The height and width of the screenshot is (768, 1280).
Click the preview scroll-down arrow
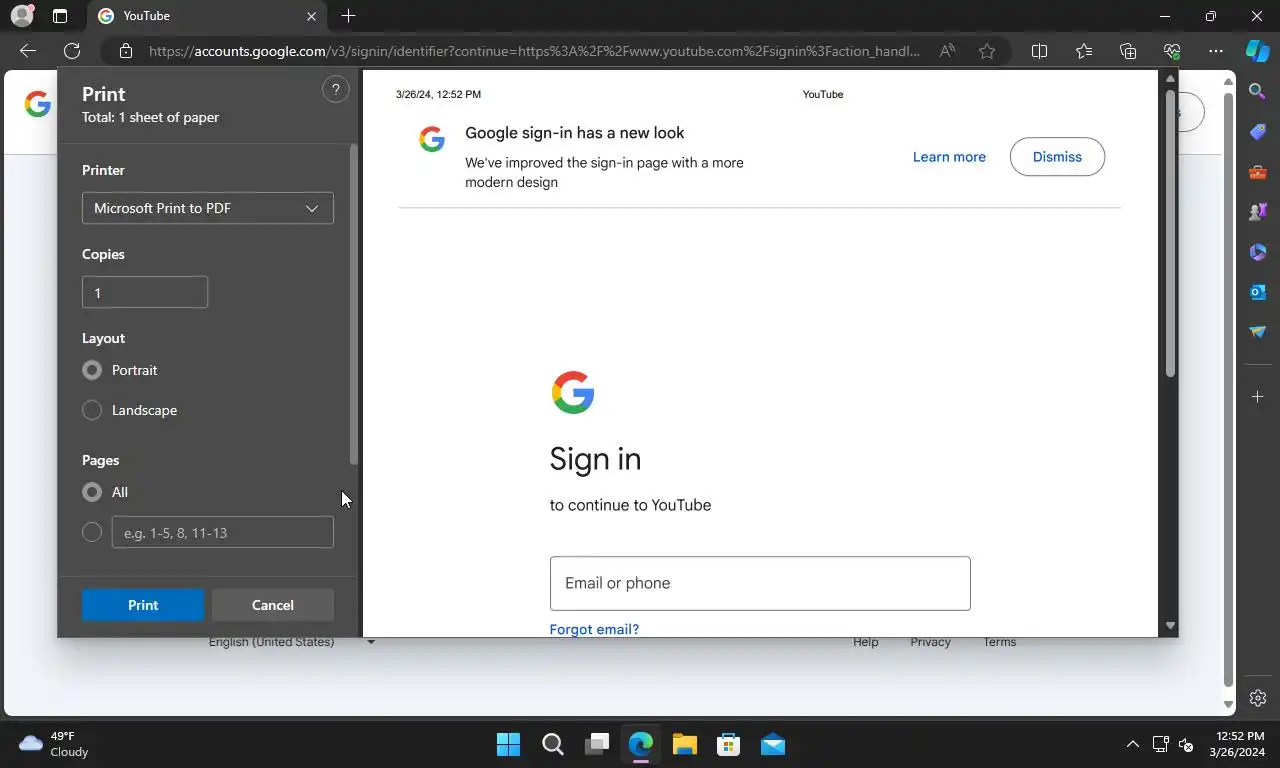pyautogui.click(x=1170, y=626)
